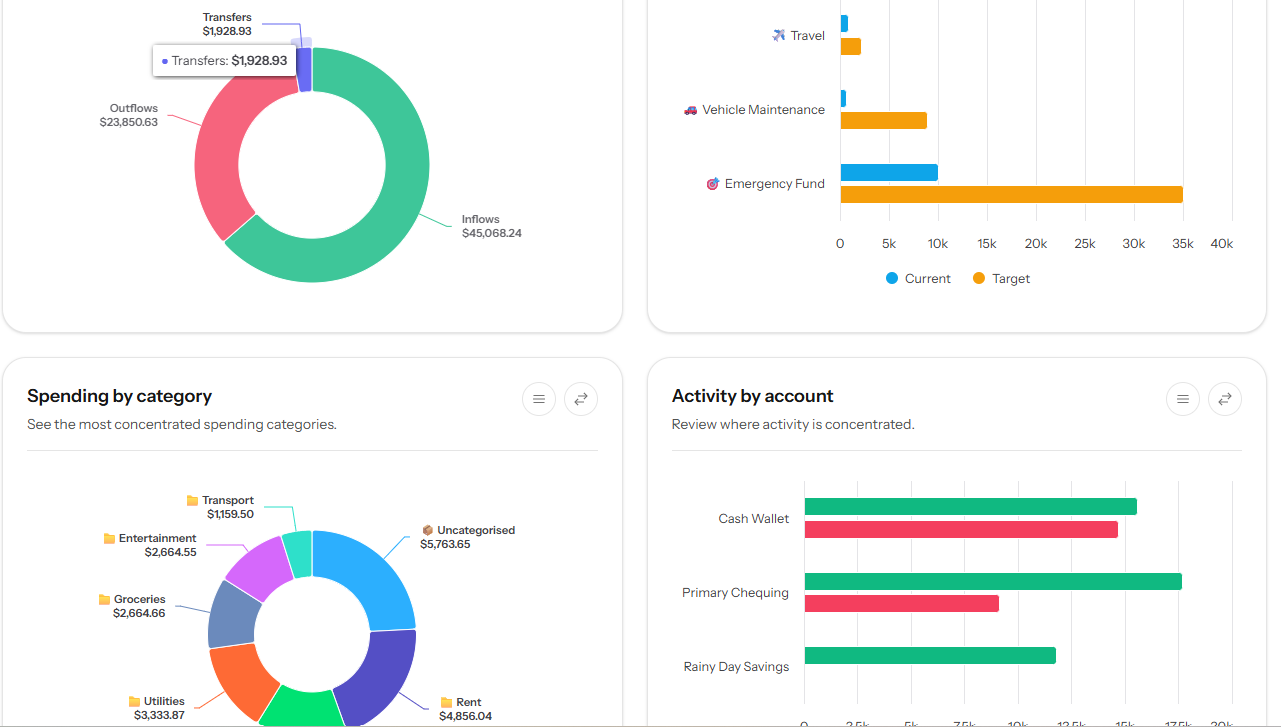1281x727 pixels.
Task: Click the Emergency Fund target icon
Action: pyautogui.click(x=713, y=184)
